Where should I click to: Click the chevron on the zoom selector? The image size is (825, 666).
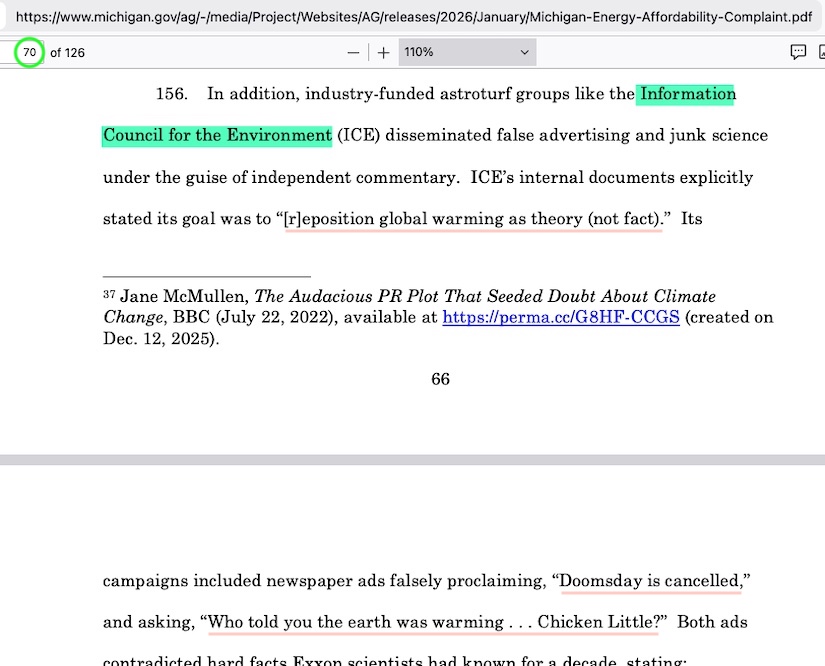click(x=524, y=53)
